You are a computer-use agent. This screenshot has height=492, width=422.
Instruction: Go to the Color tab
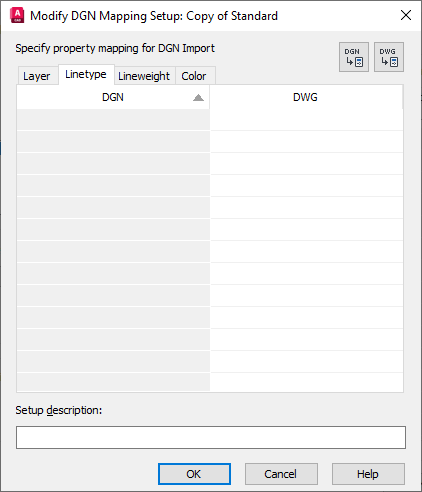tap(194, 76)
